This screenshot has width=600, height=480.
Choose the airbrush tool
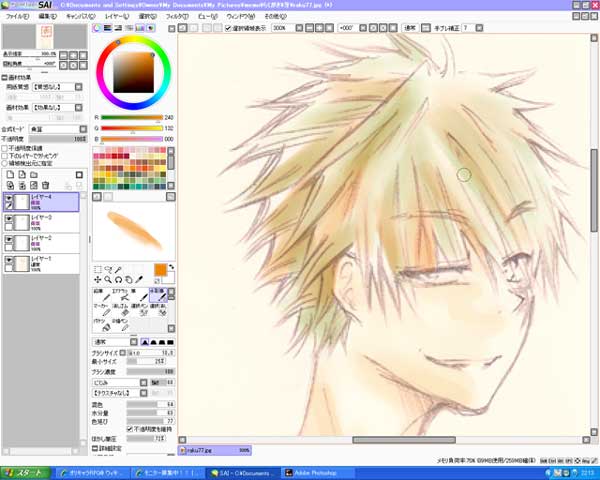[x=121, y=295]
